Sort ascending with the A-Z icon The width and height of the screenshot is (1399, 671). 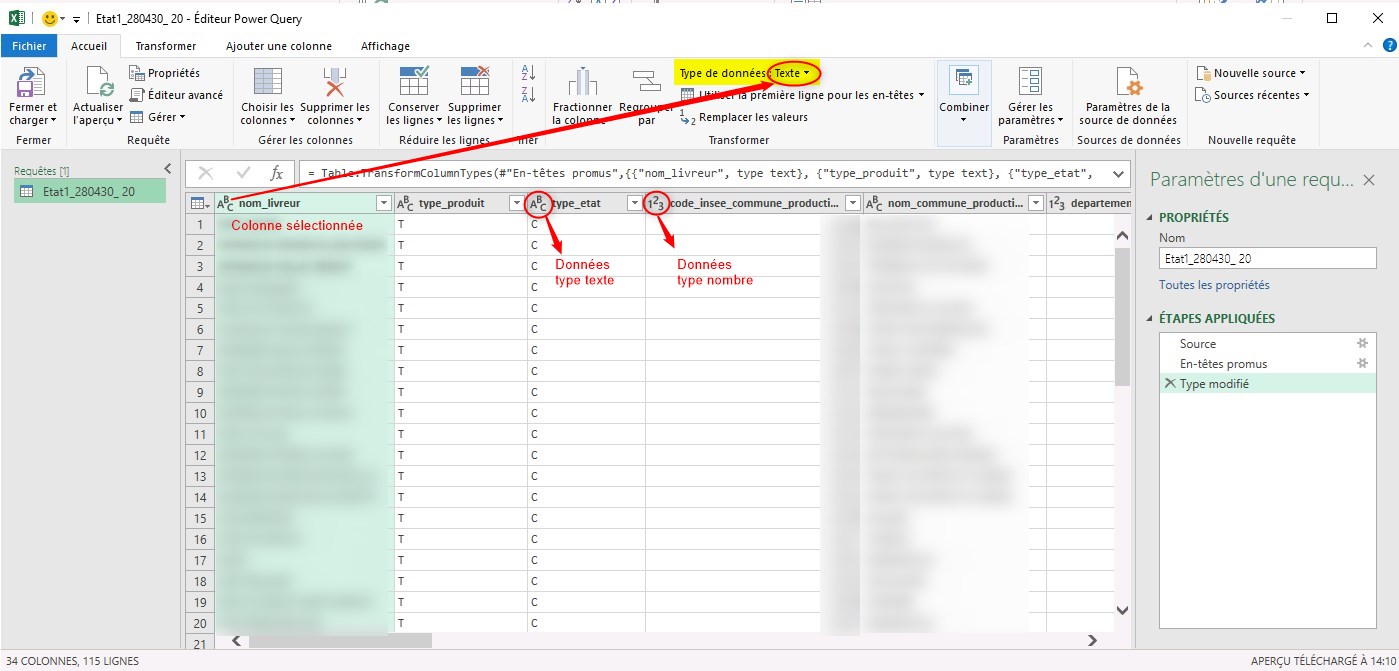pos(529,73)
